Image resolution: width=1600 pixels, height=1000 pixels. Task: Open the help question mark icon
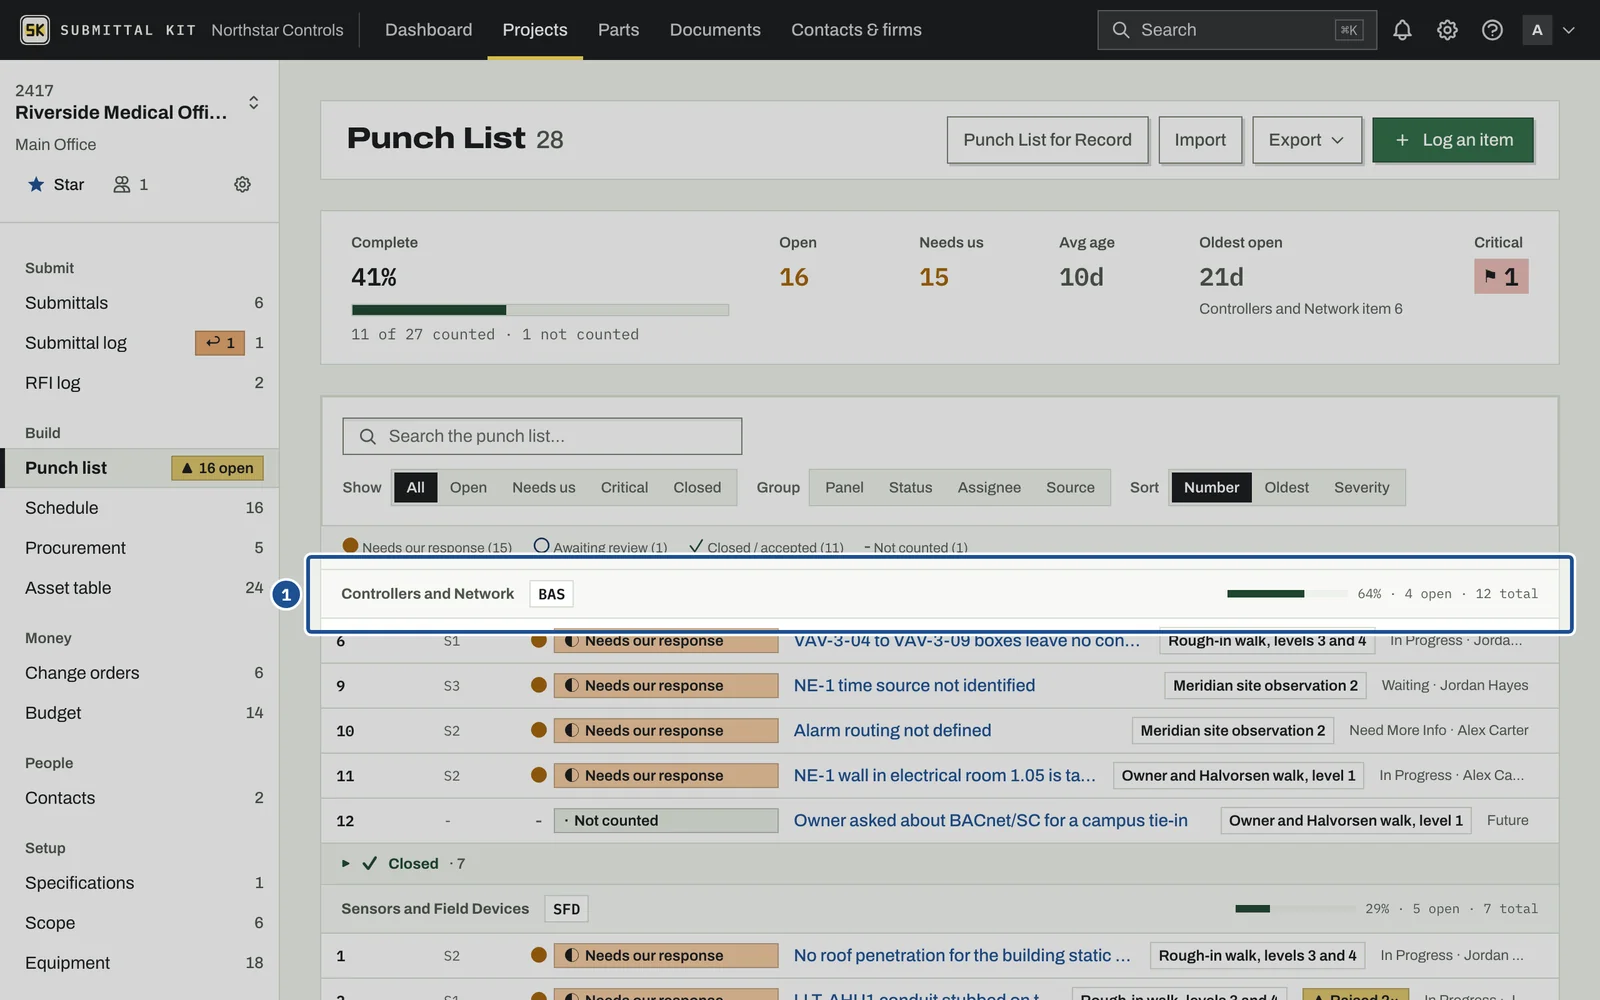[1492, 30]
